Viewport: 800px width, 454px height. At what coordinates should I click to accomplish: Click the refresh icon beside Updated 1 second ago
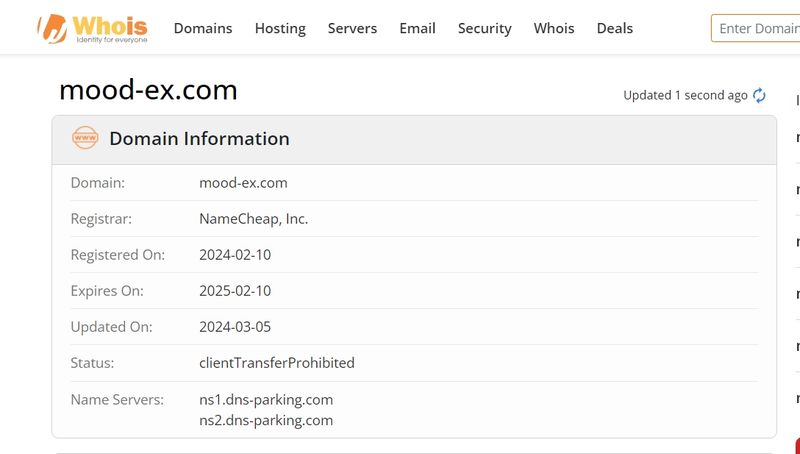[759, 95]
